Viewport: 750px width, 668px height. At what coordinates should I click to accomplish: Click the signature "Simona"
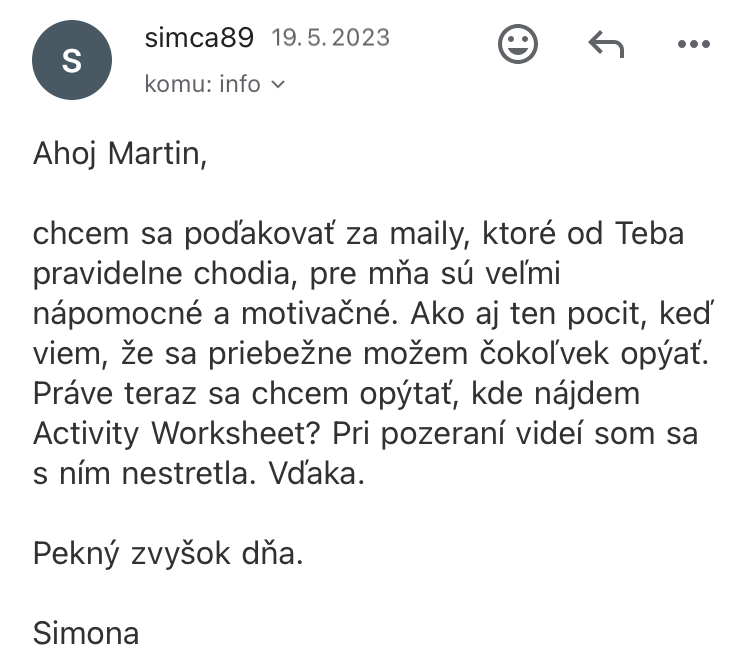[86, 633]
